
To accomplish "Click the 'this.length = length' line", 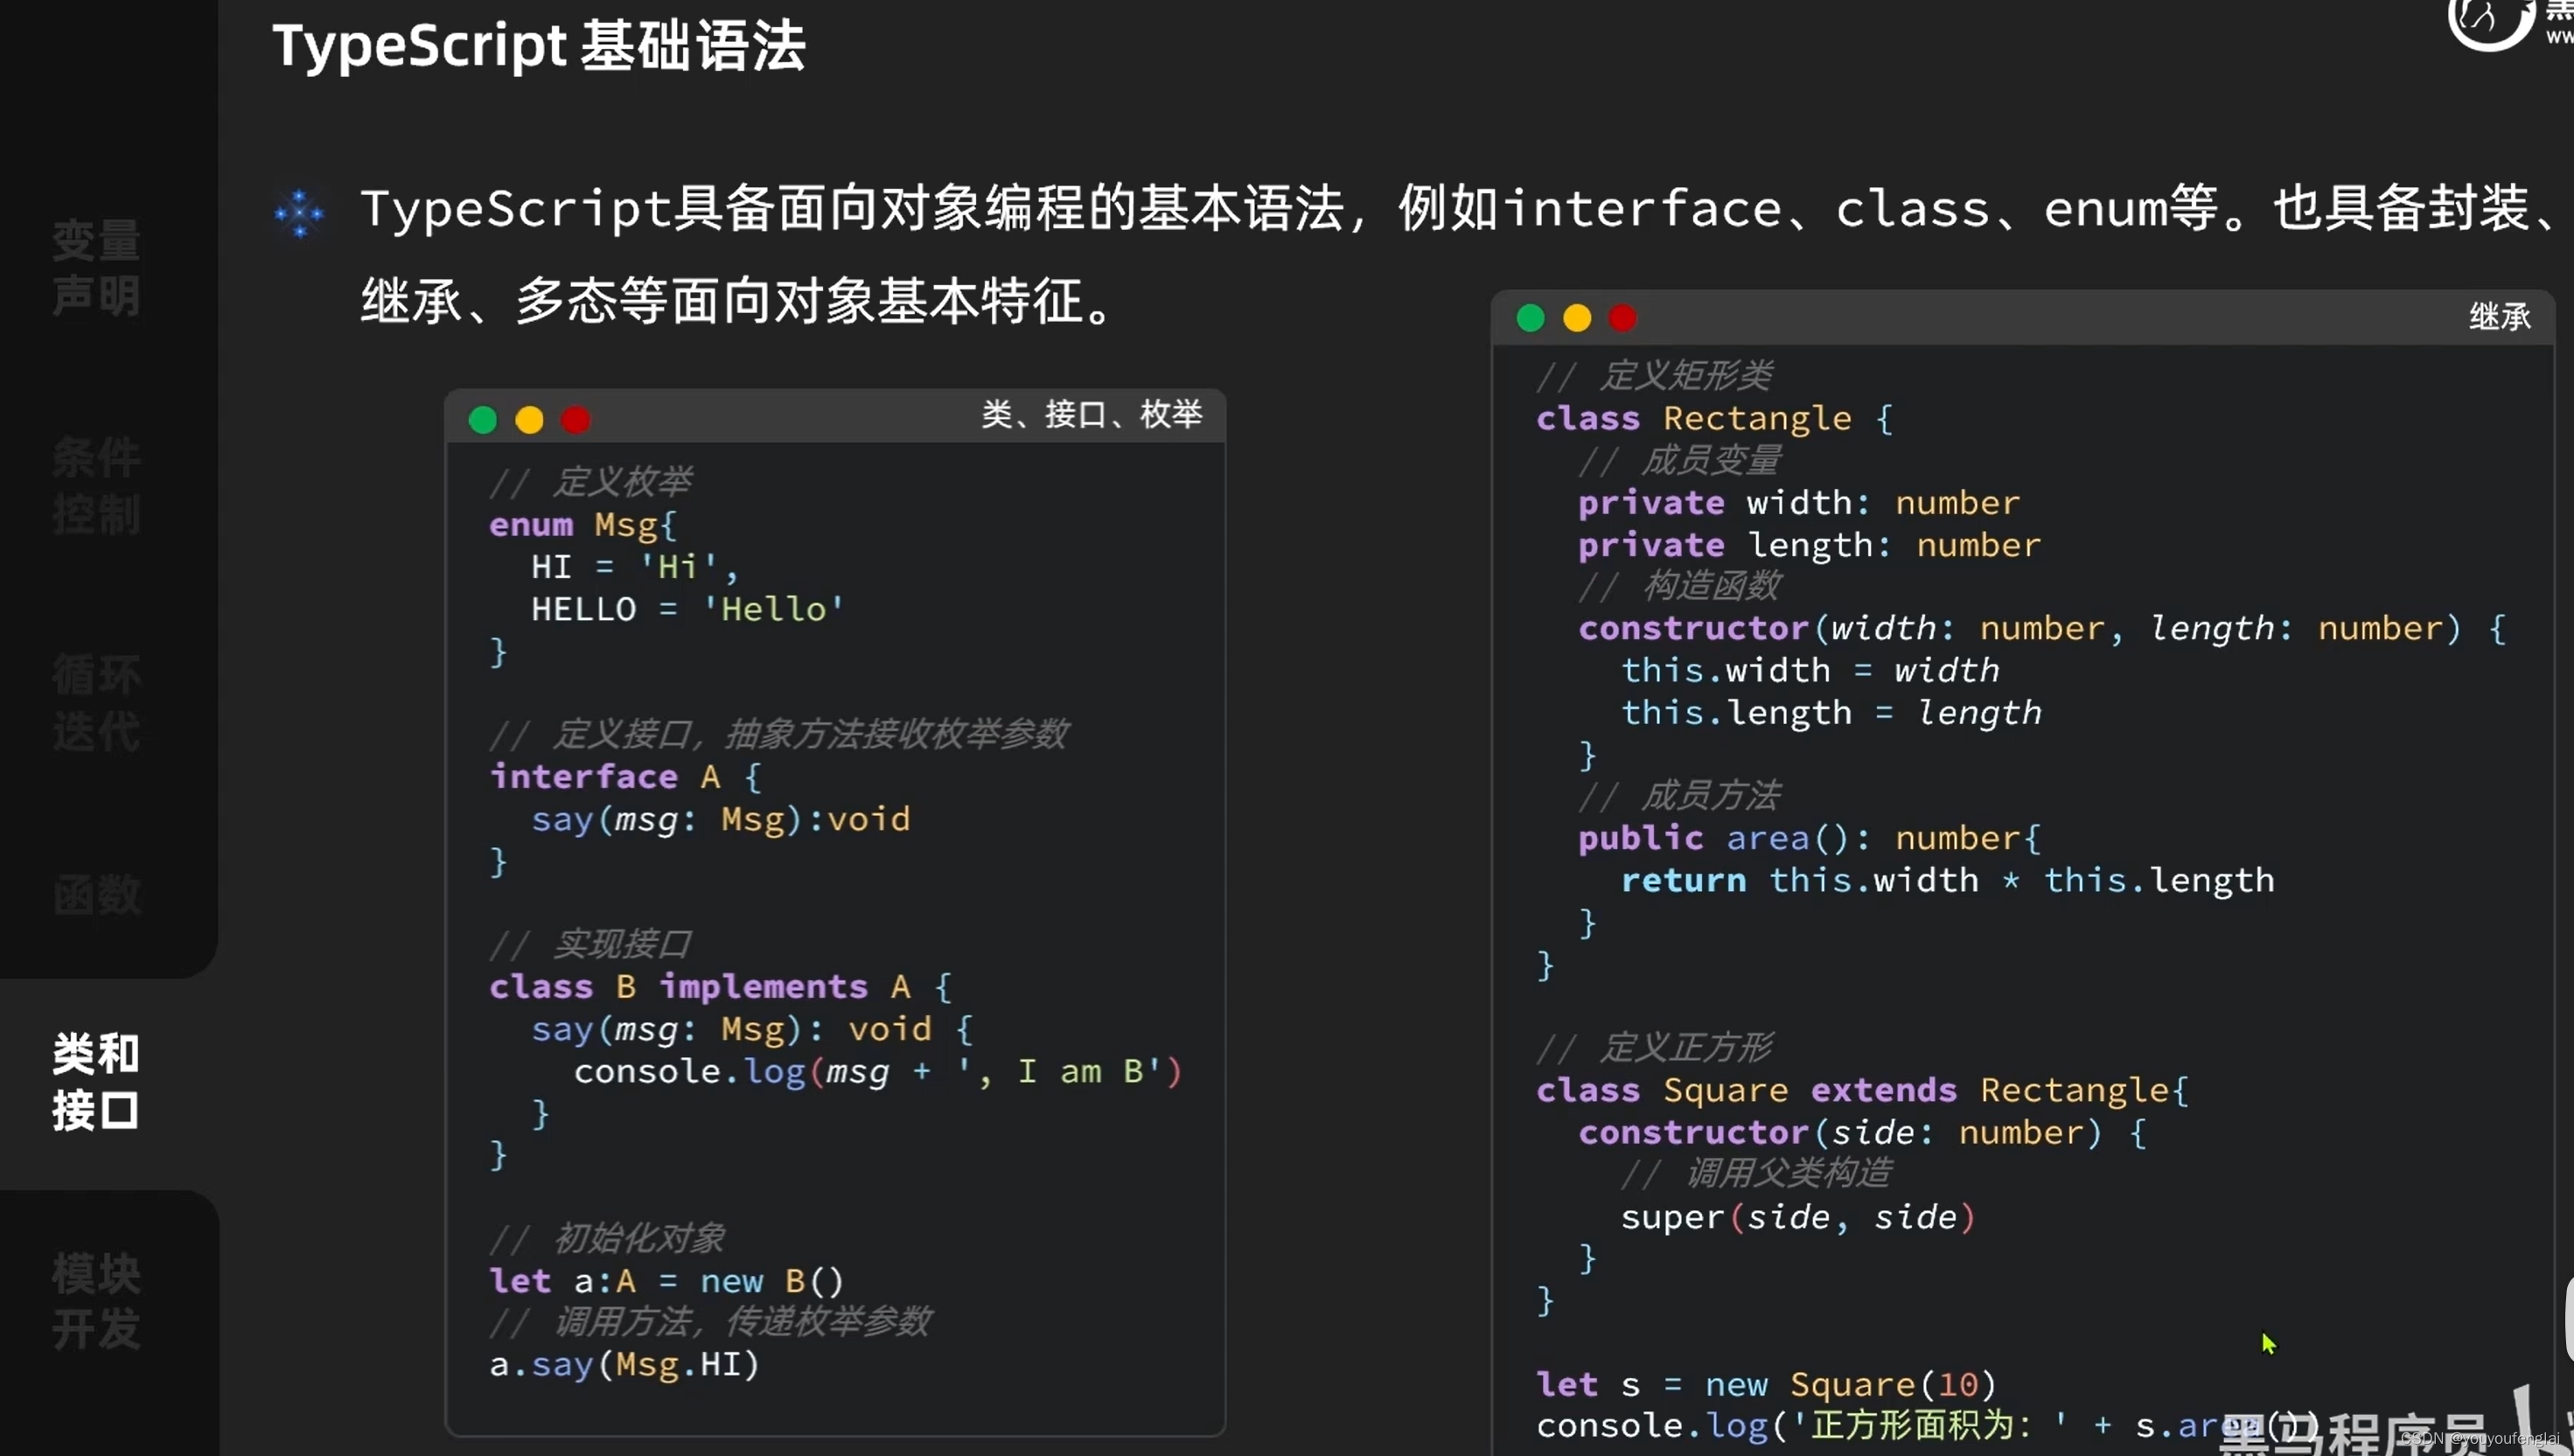I will click(x=1831, y=713).
